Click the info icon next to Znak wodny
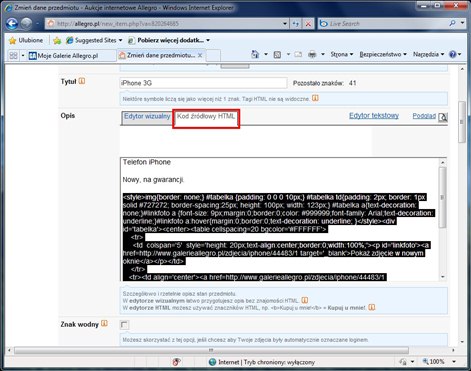 104,323
